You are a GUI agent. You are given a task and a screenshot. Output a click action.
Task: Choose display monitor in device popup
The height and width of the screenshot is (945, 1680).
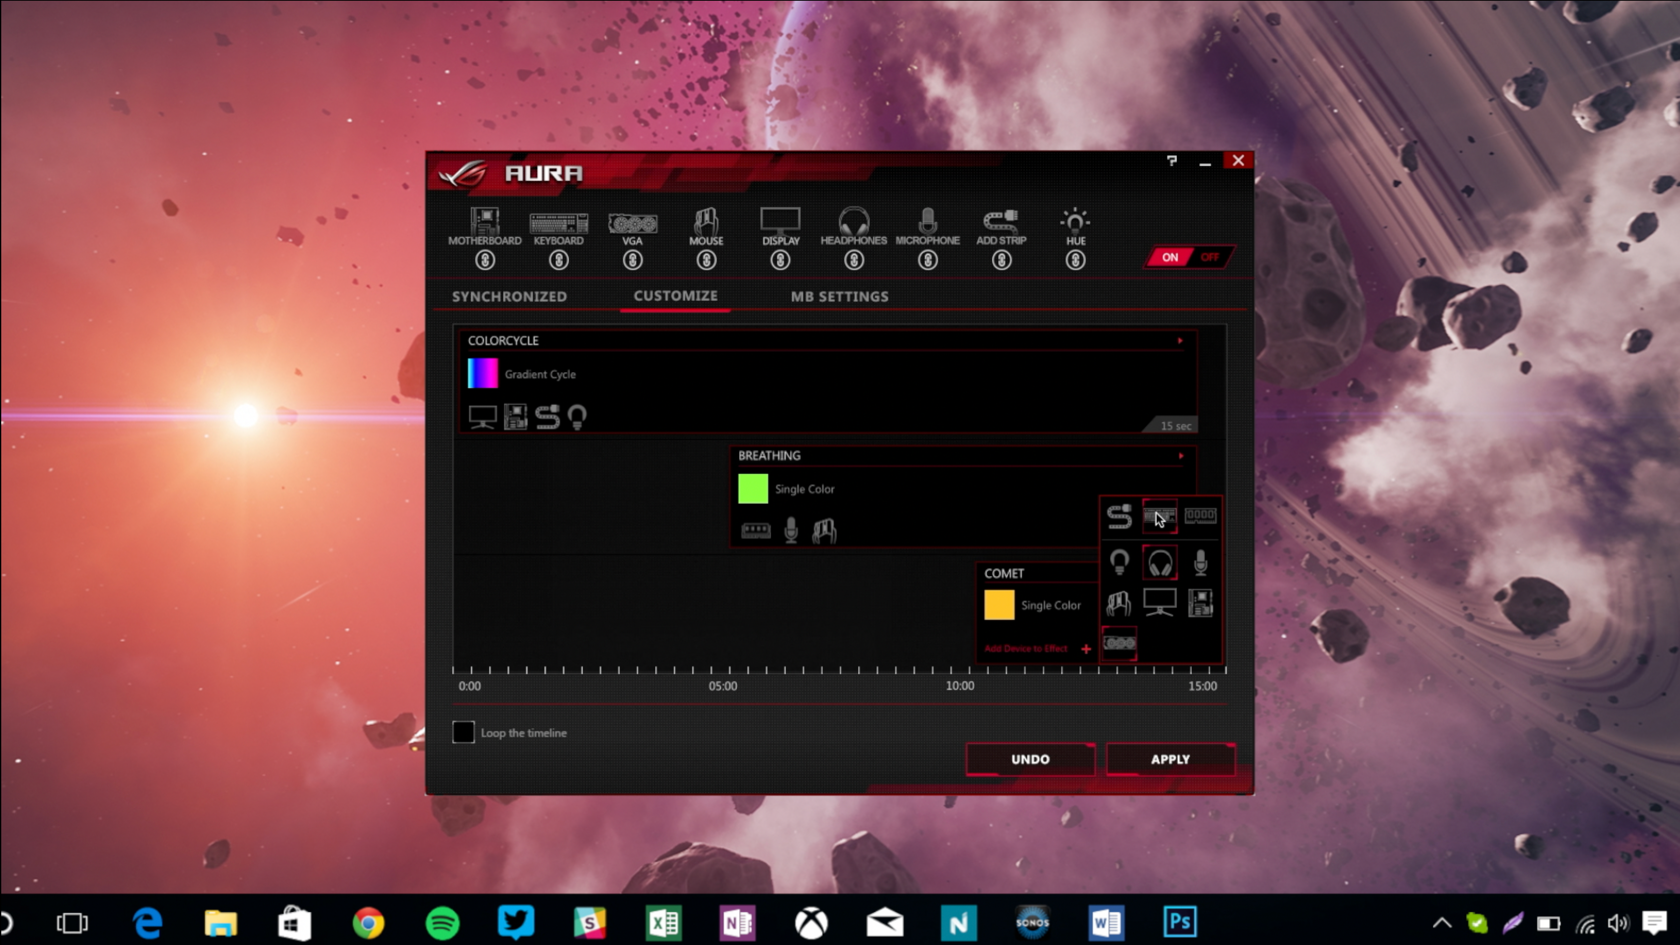(x=1159, y=602)
